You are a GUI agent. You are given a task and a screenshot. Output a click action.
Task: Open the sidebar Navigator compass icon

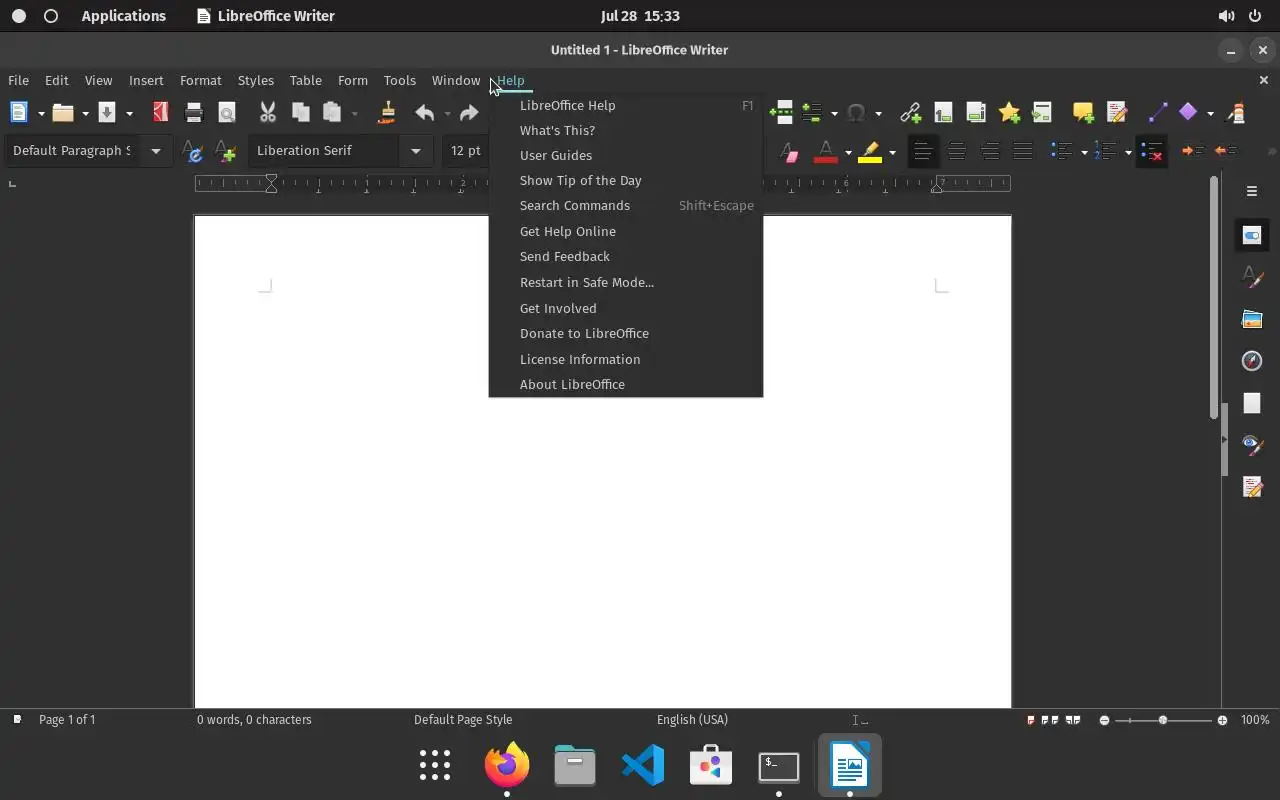(x=1252, y=361)
